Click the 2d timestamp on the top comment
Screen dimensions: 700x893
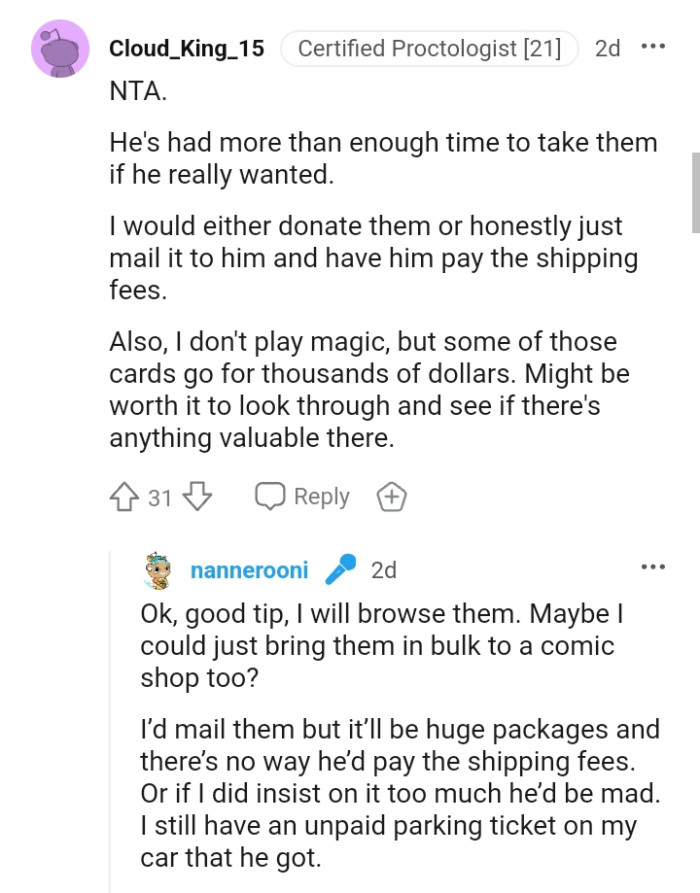[x=607, y=48]
